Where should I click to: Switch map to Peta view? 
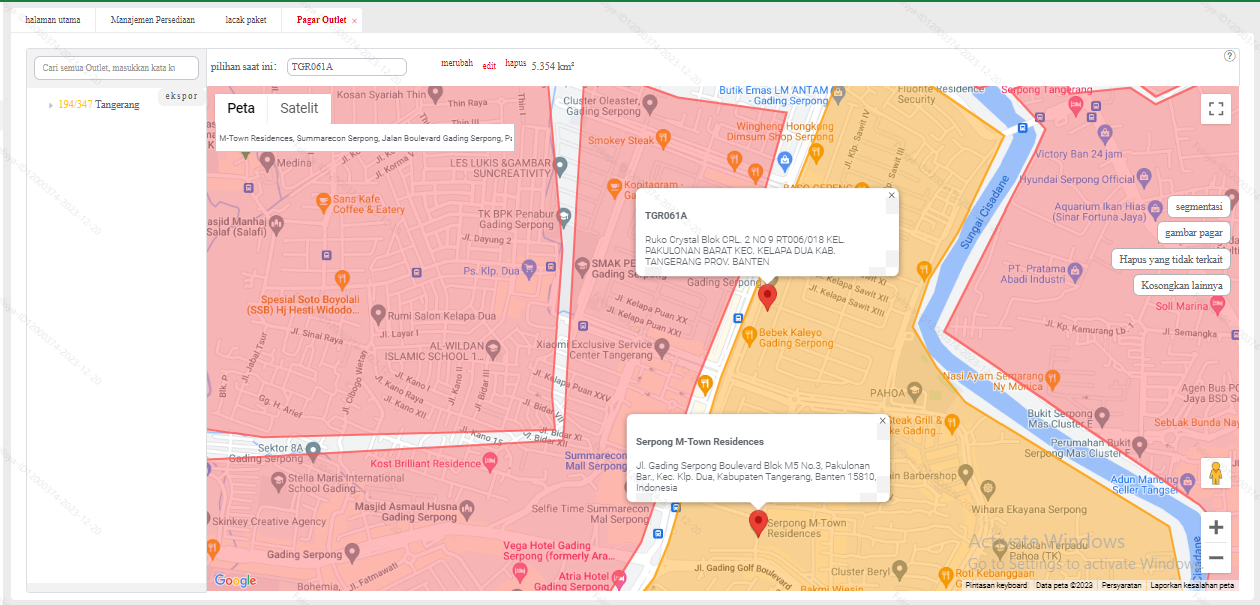click(x=241, y=109)
